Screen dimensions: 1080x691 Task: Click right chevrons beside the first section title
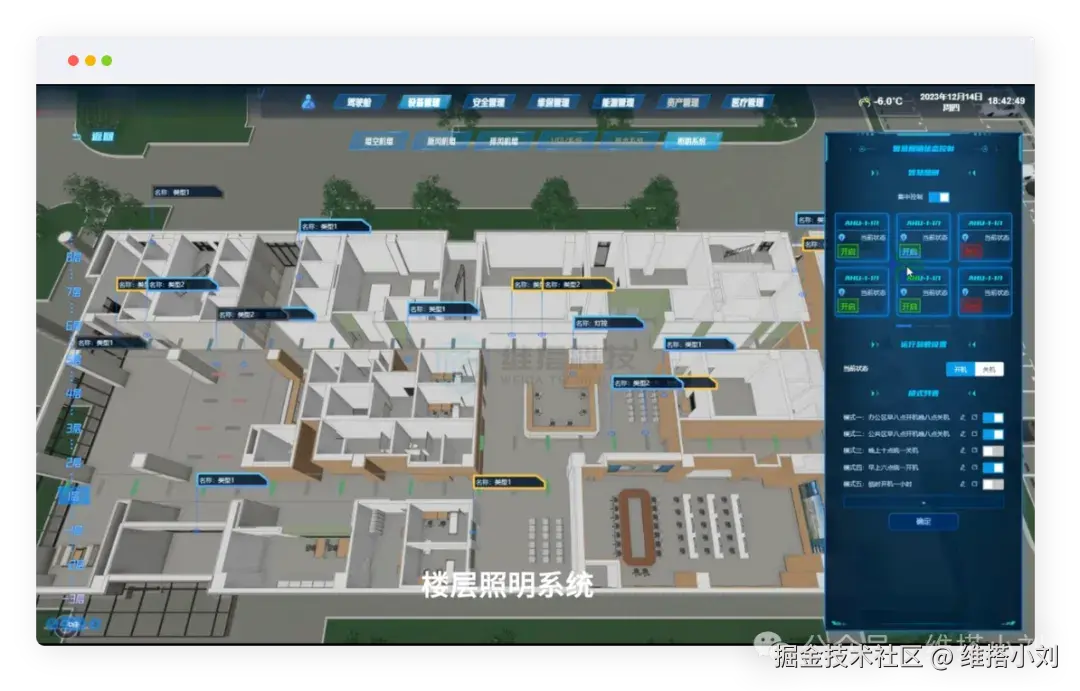click(x=972, y=173)
